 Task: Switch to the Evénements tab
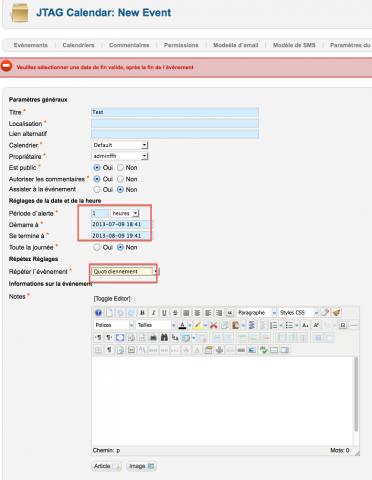31,45
